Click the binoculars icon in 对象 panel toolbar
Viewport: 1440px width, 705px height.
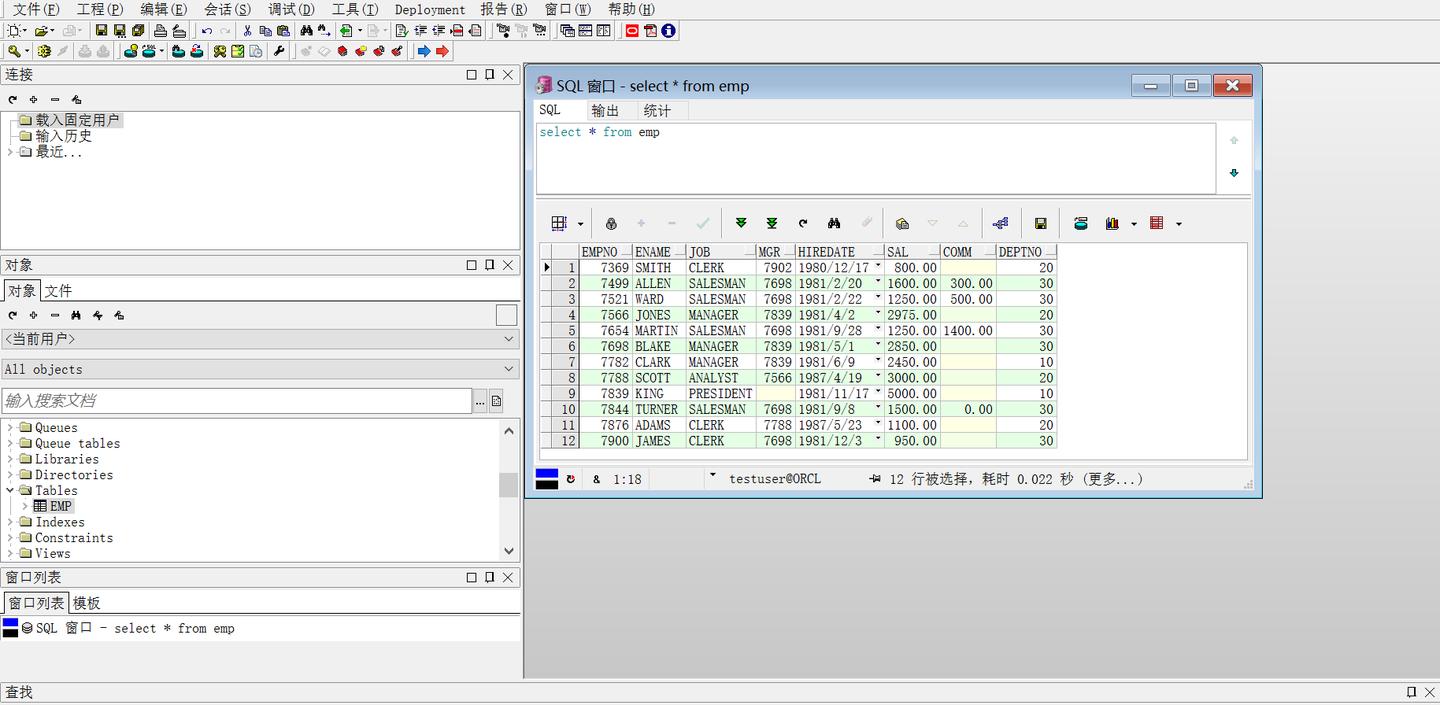click(x=76, y=315)
